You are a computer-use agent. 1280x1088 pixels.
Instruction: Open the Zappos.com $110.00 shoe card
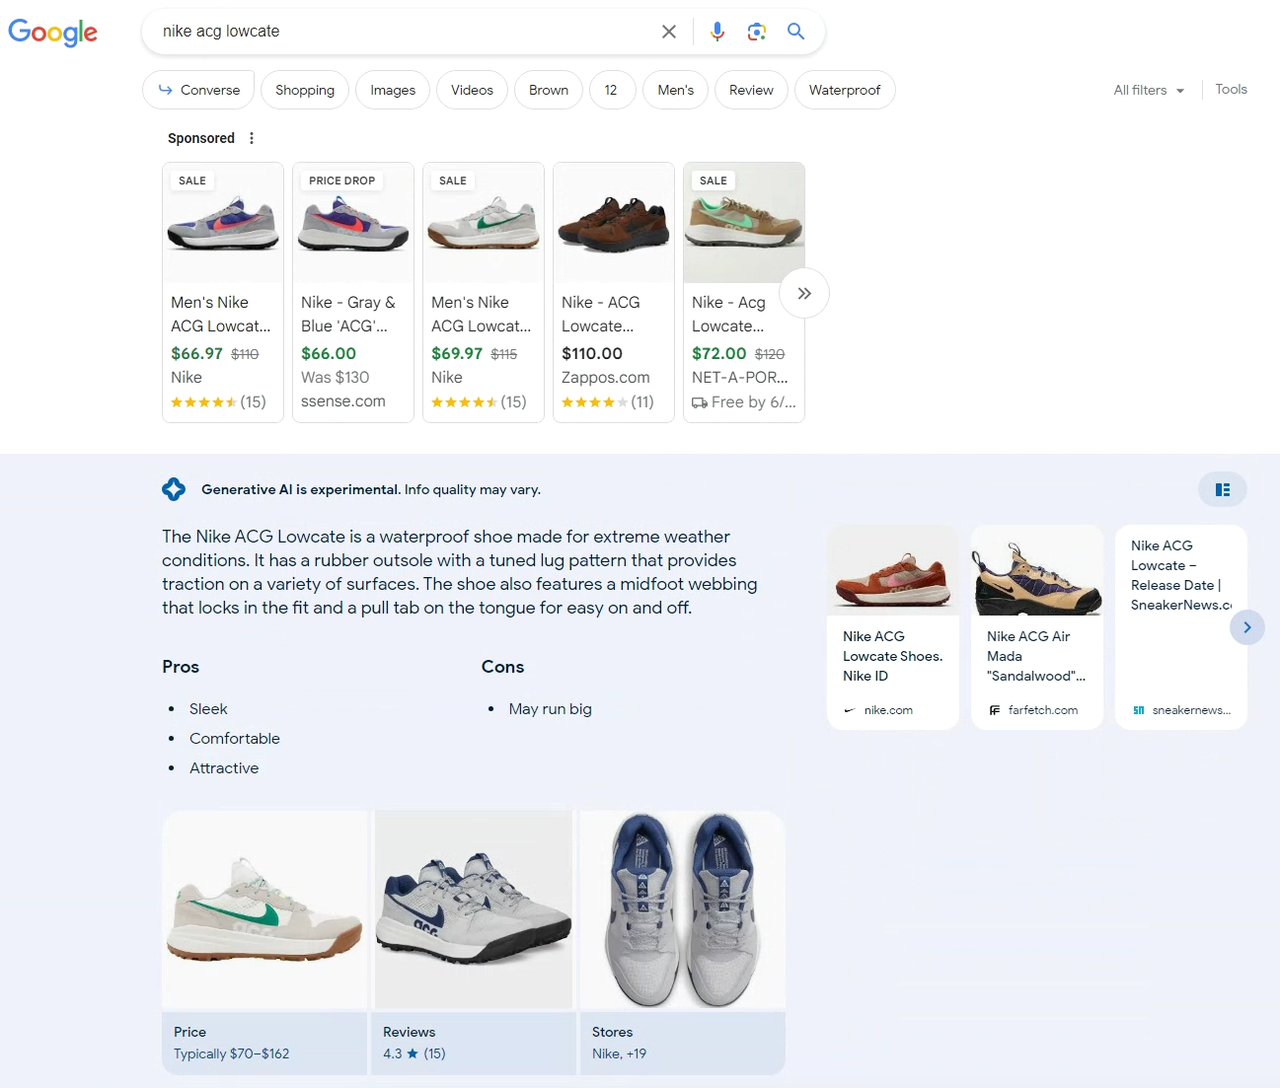[x=614, y=292]
